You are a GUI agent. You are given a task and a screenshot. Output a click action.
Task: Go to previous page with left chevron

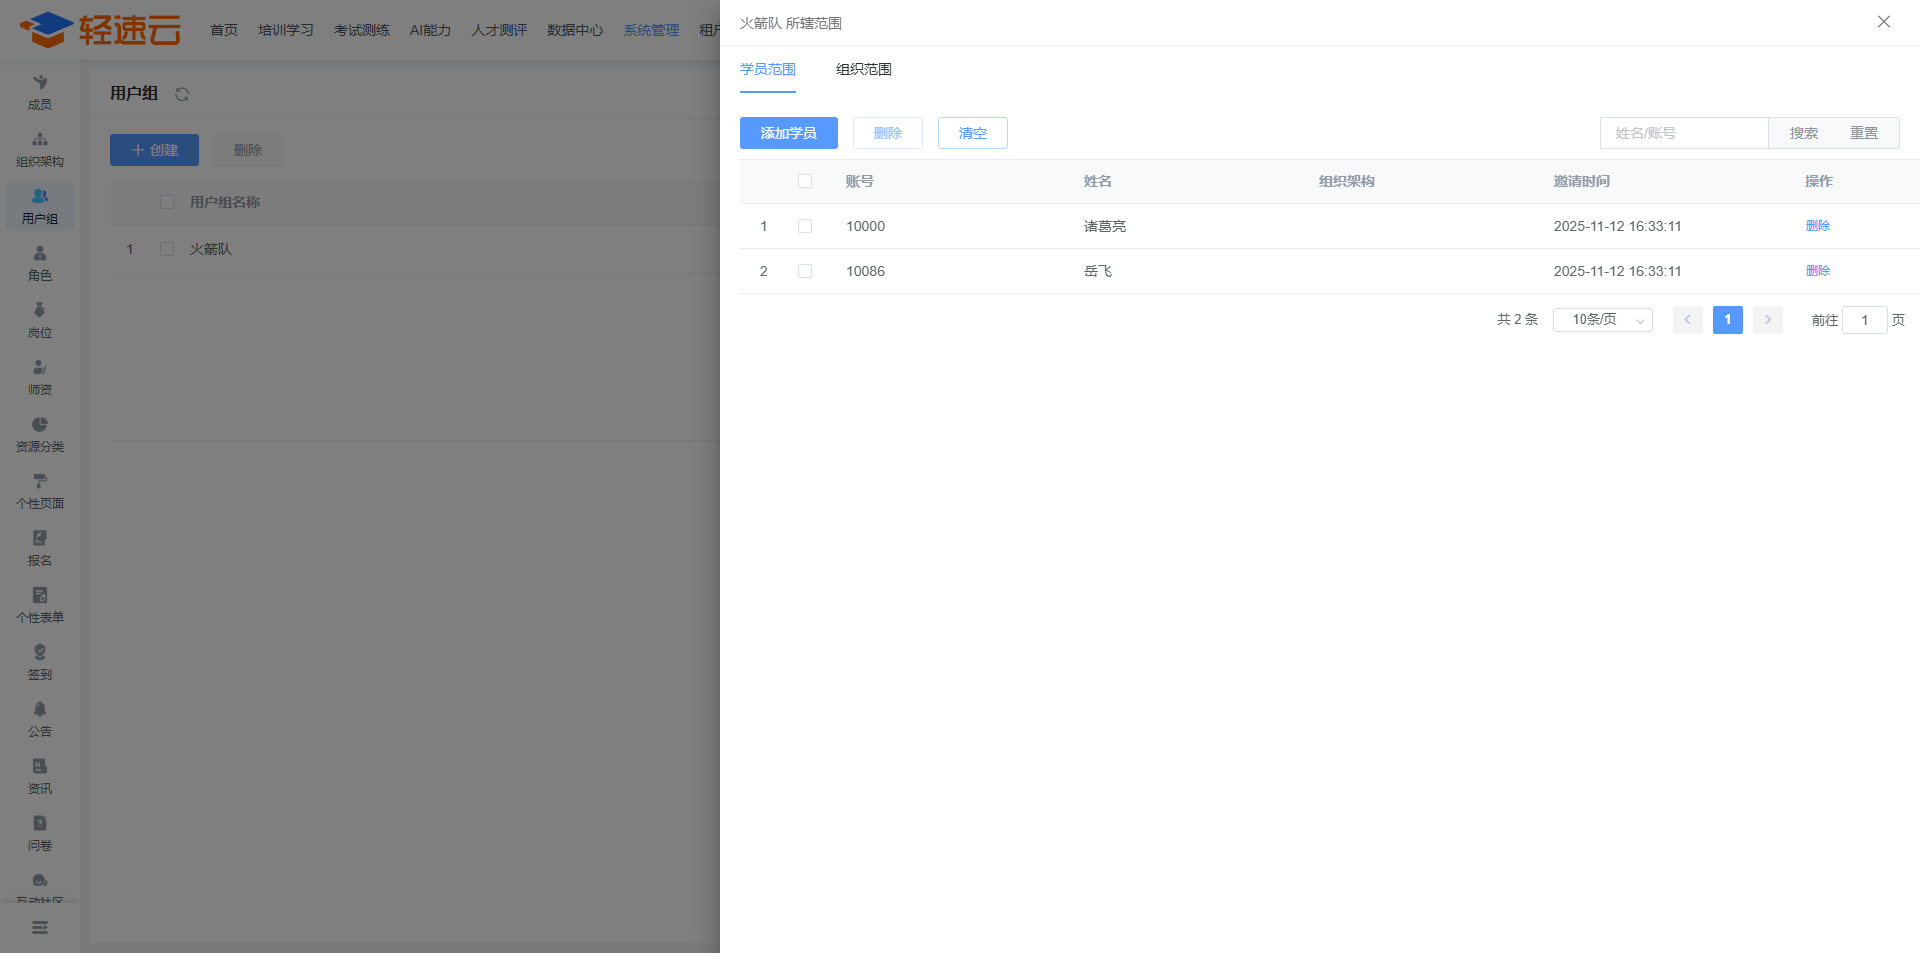[x=1687, y=320]
